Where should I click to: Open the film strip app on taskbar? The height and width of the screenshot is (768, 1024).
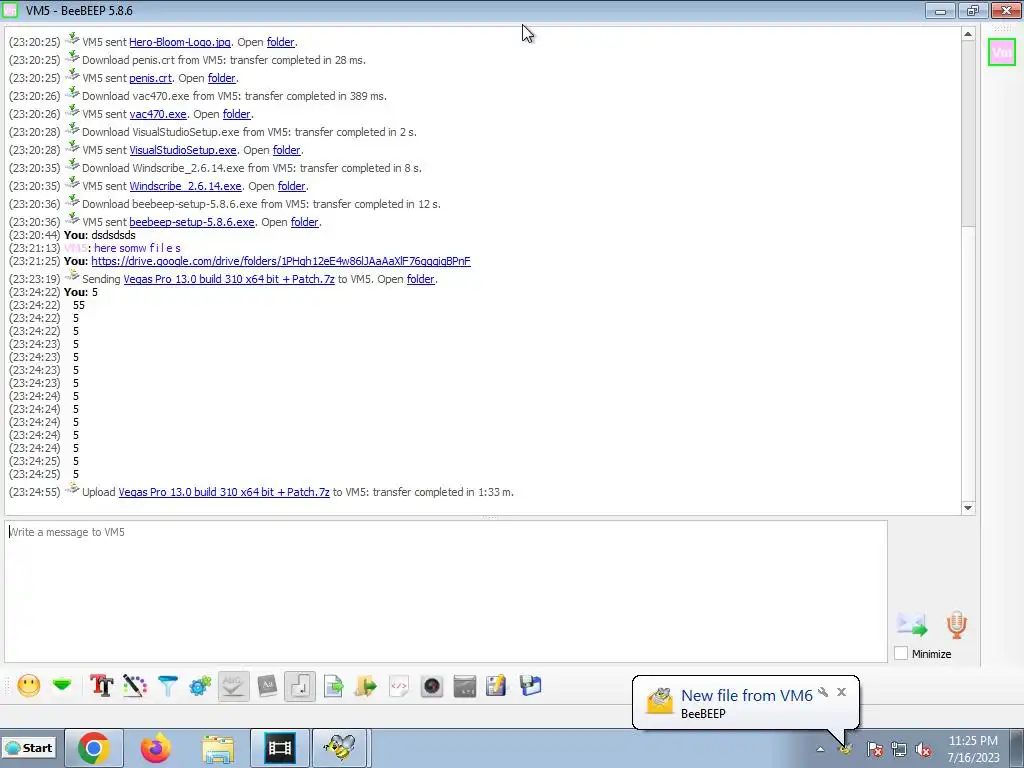tap(279, 748)
